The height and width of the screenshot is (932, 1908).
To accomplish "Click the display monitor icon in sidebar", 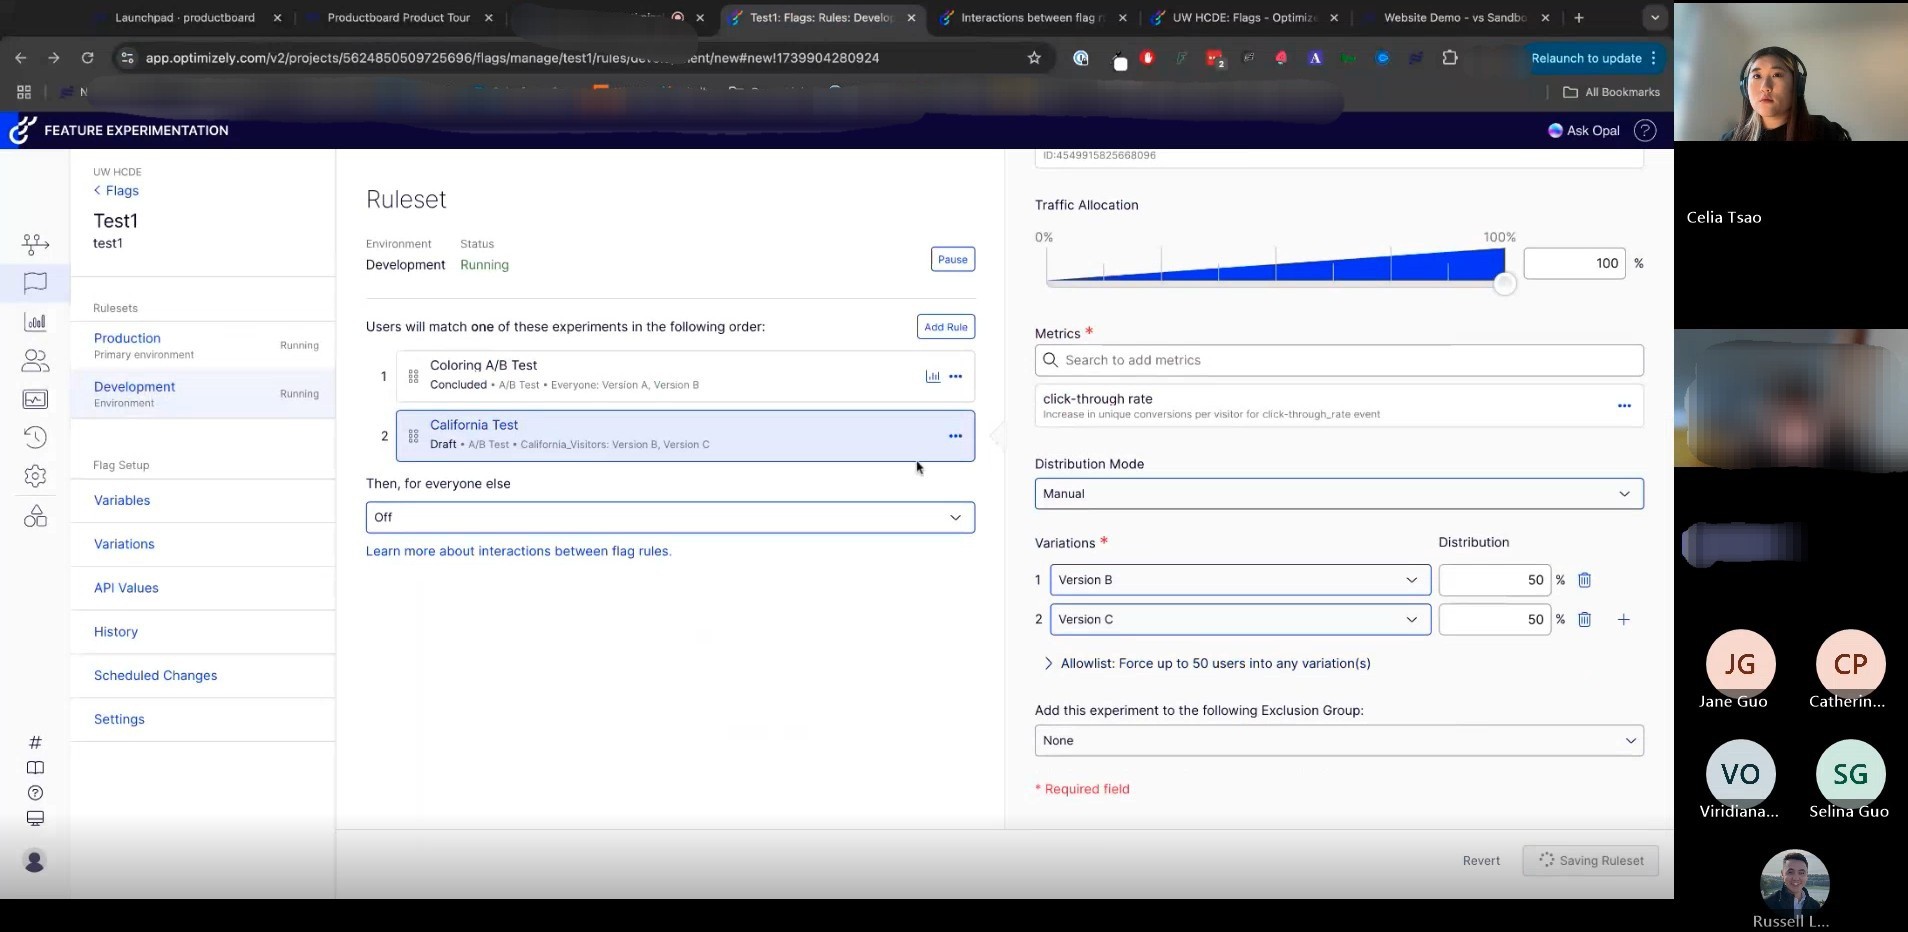I will tap(35, 819).
